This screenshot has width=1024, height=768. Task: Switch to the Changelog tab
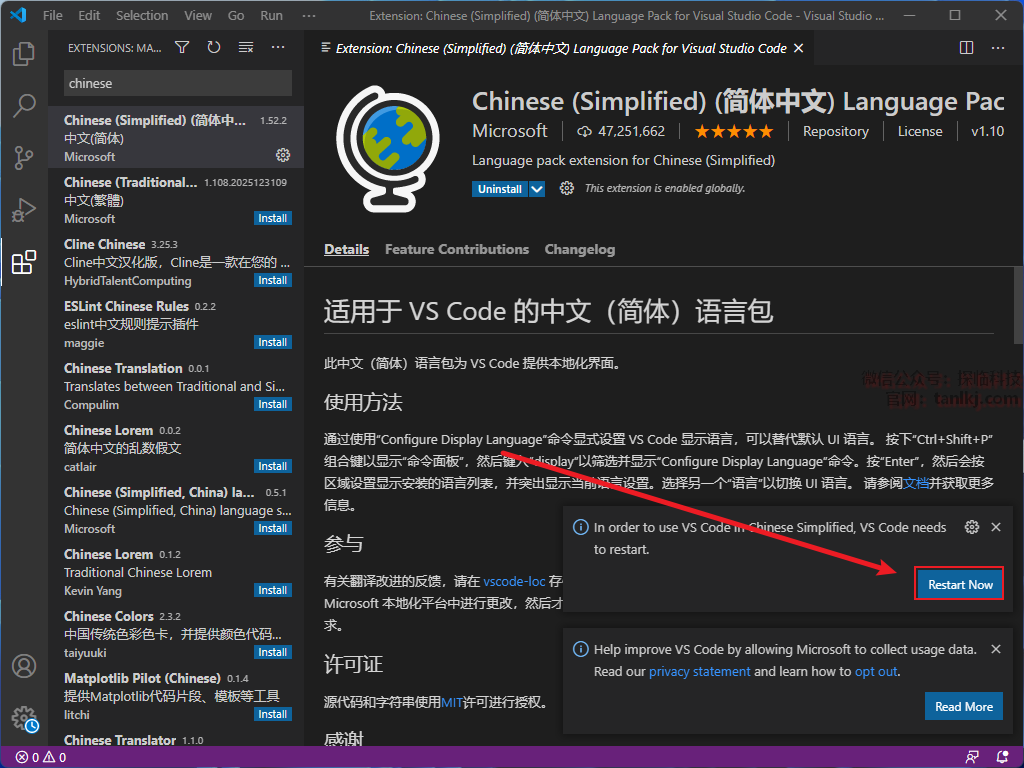click(579, 250)
